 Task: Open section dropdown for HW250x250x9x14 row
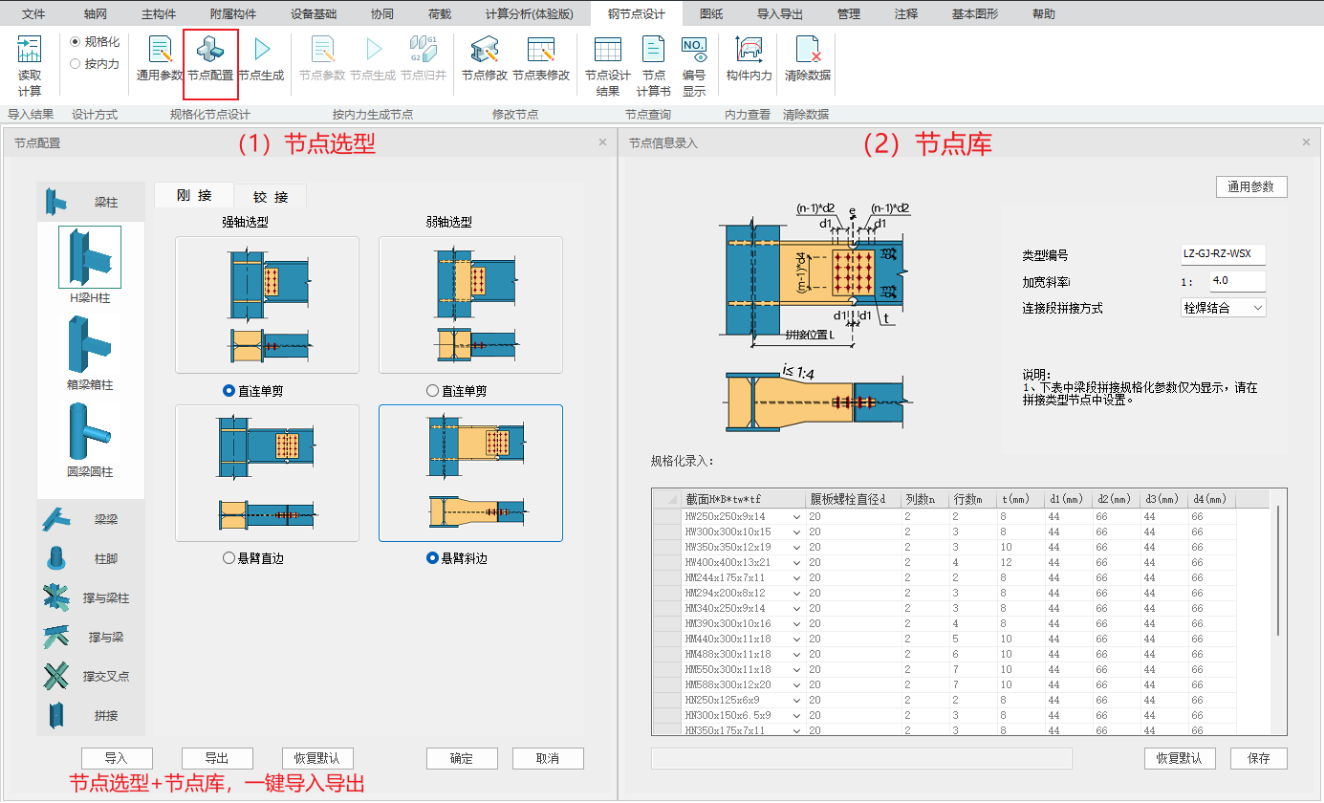click(x=797, y=517)
